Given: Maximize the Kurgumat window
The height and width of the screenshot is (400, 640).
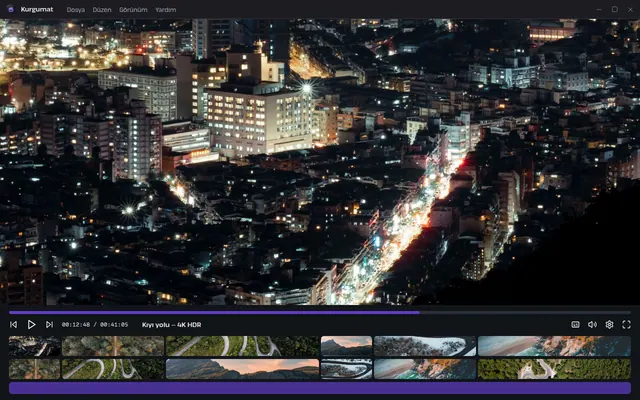Looking at the screenshot, I should click(615, 9).
